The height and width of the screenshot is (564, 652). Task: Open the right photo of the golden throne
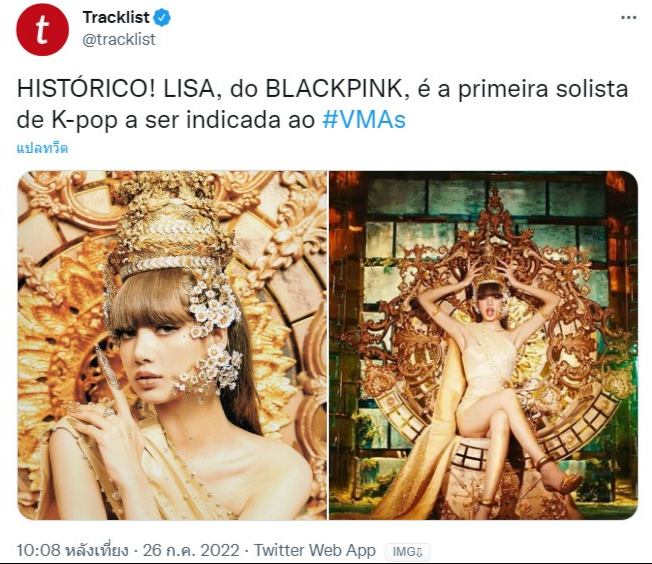coord(484,345)
